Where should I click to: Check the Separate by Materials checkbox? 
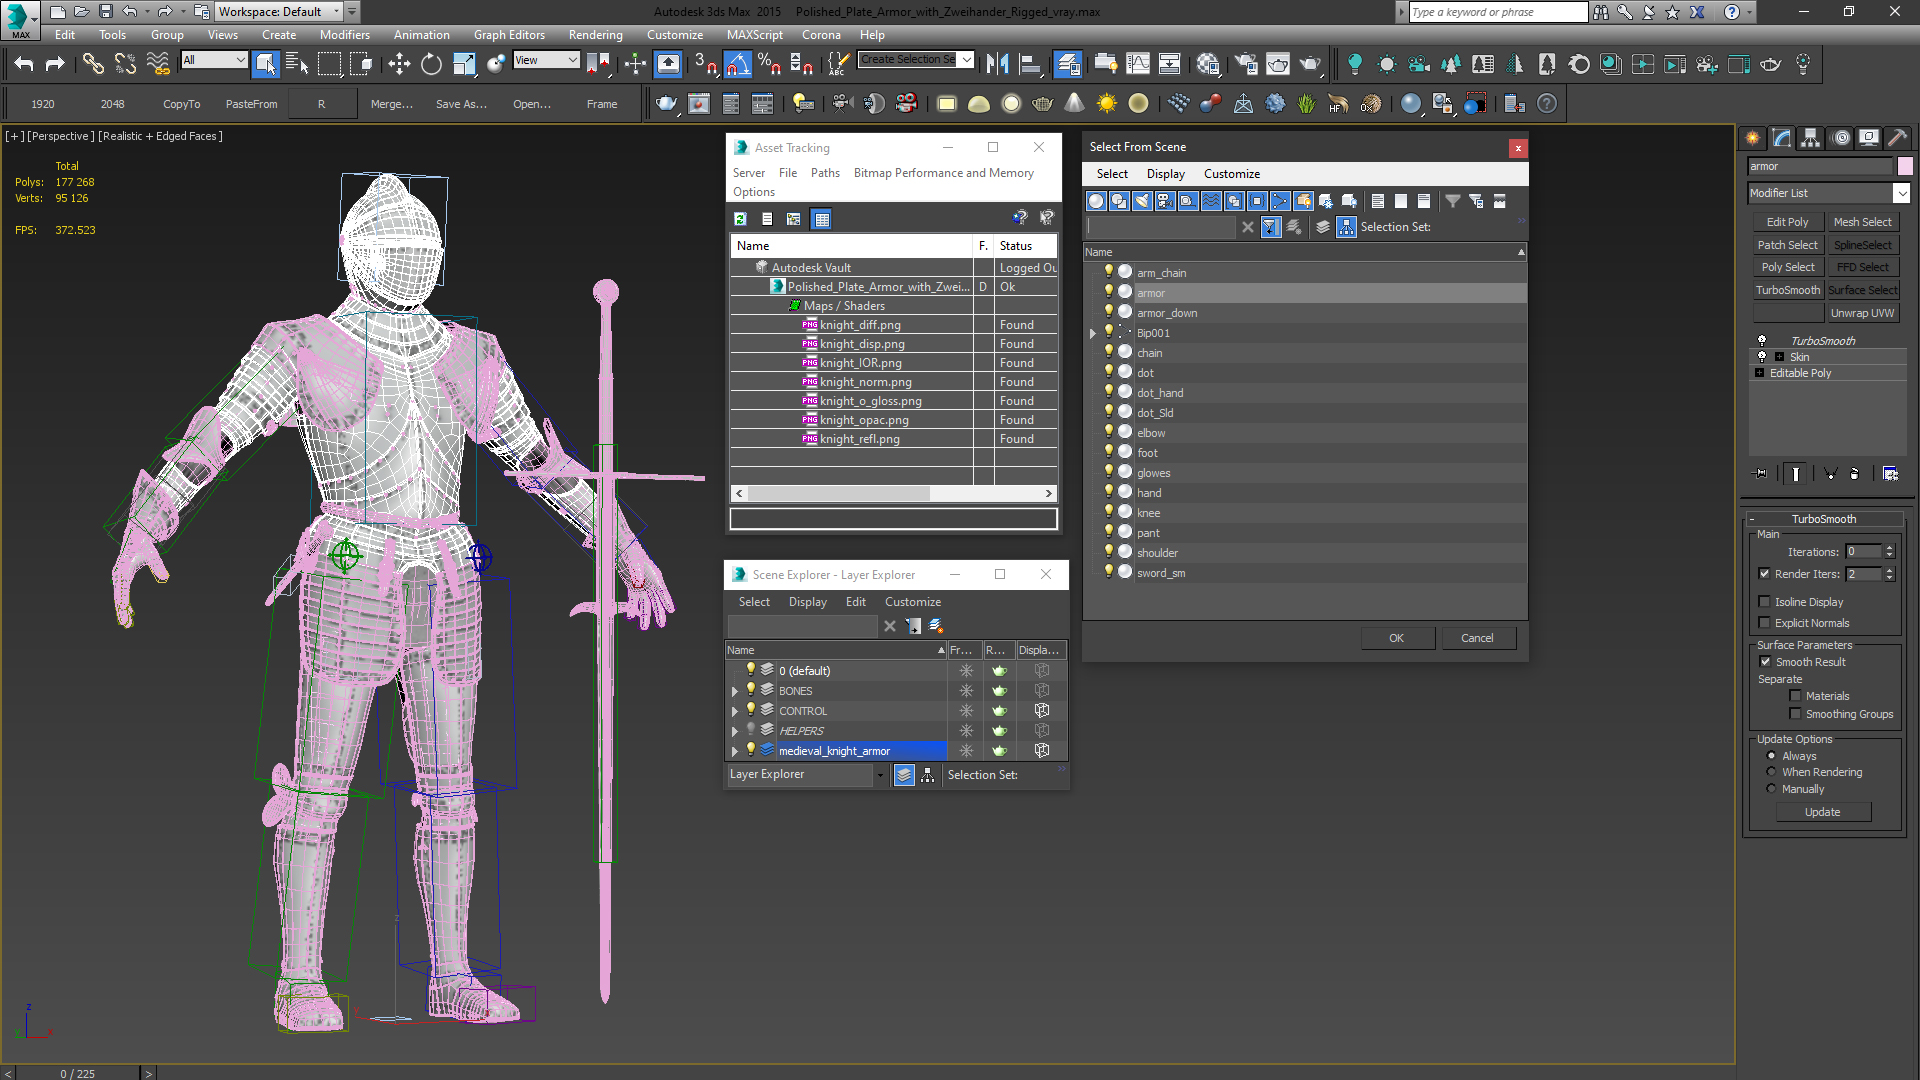point(1796,695)
